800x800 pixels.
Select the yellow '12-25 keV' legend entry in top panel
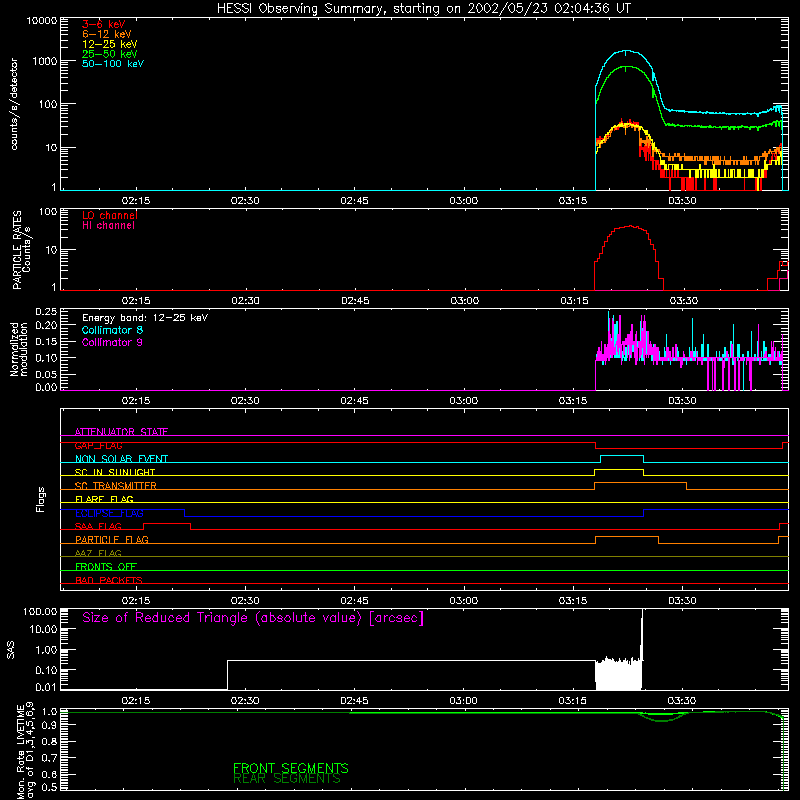[110, 44]
